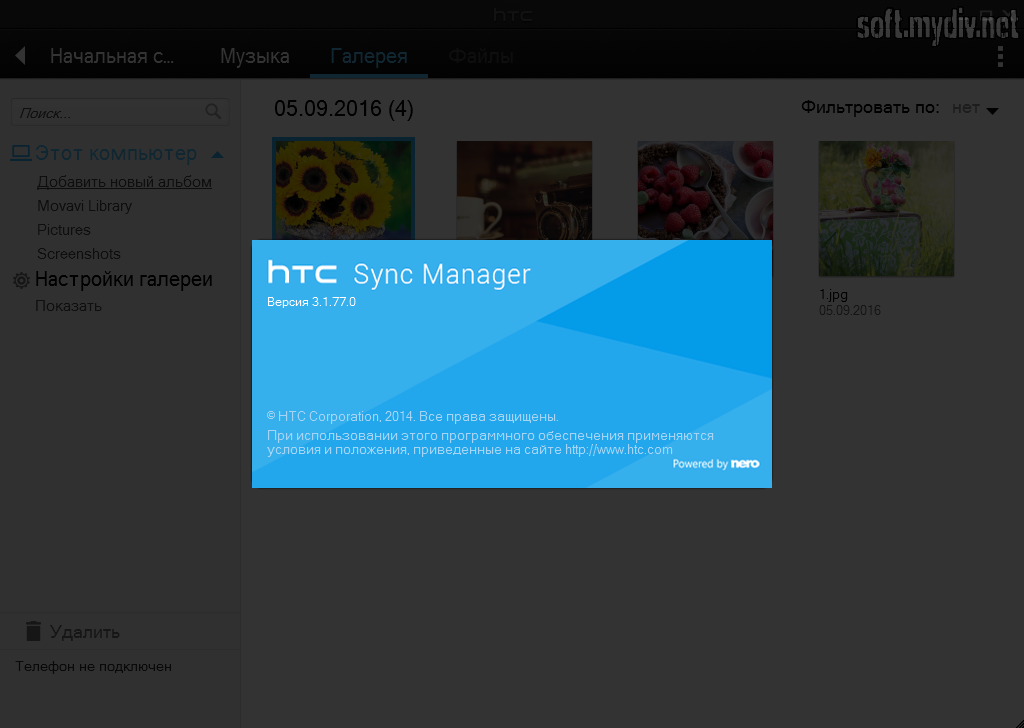
Task: Click the gear icon for Настройки галереи
Action: click(22, 280)
